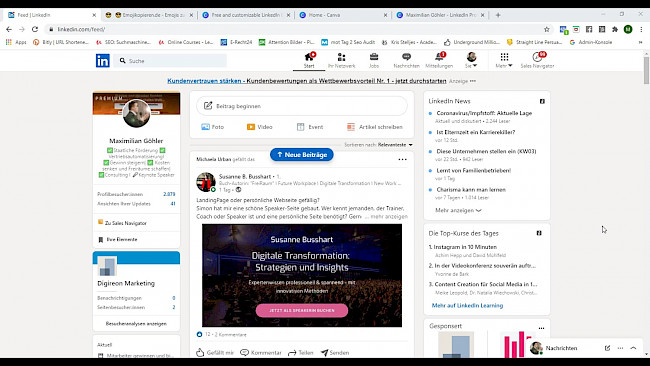Open ad options dots beside Anzeige
Screen dimensions: 650x366
[x=473, y=81]
